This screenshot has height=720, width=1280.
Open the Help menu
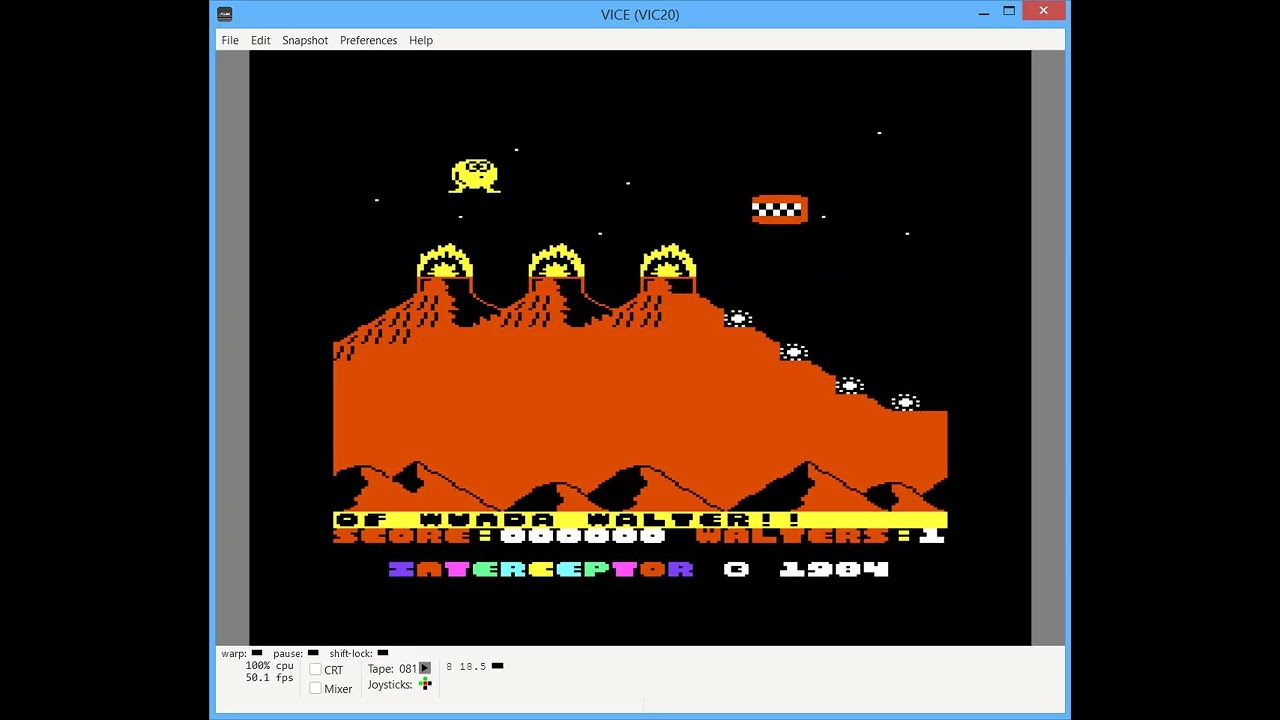pos(421,40)
